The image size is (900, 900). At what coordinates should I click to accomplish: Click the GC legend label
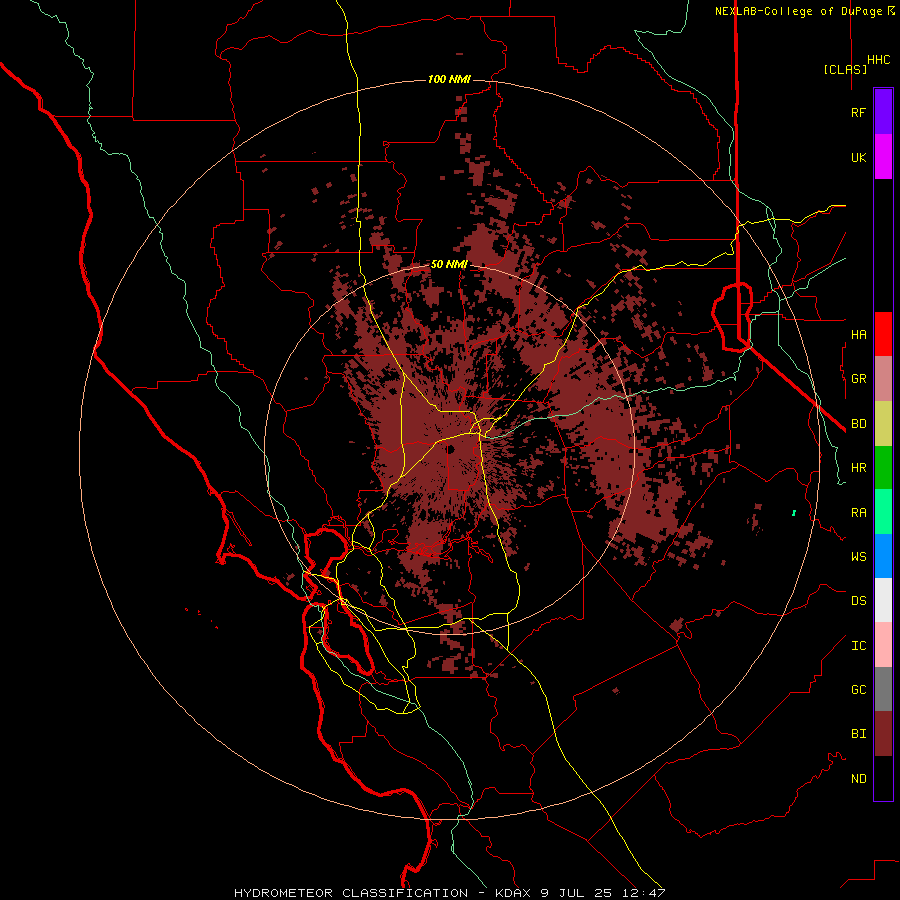click(858, 689)
